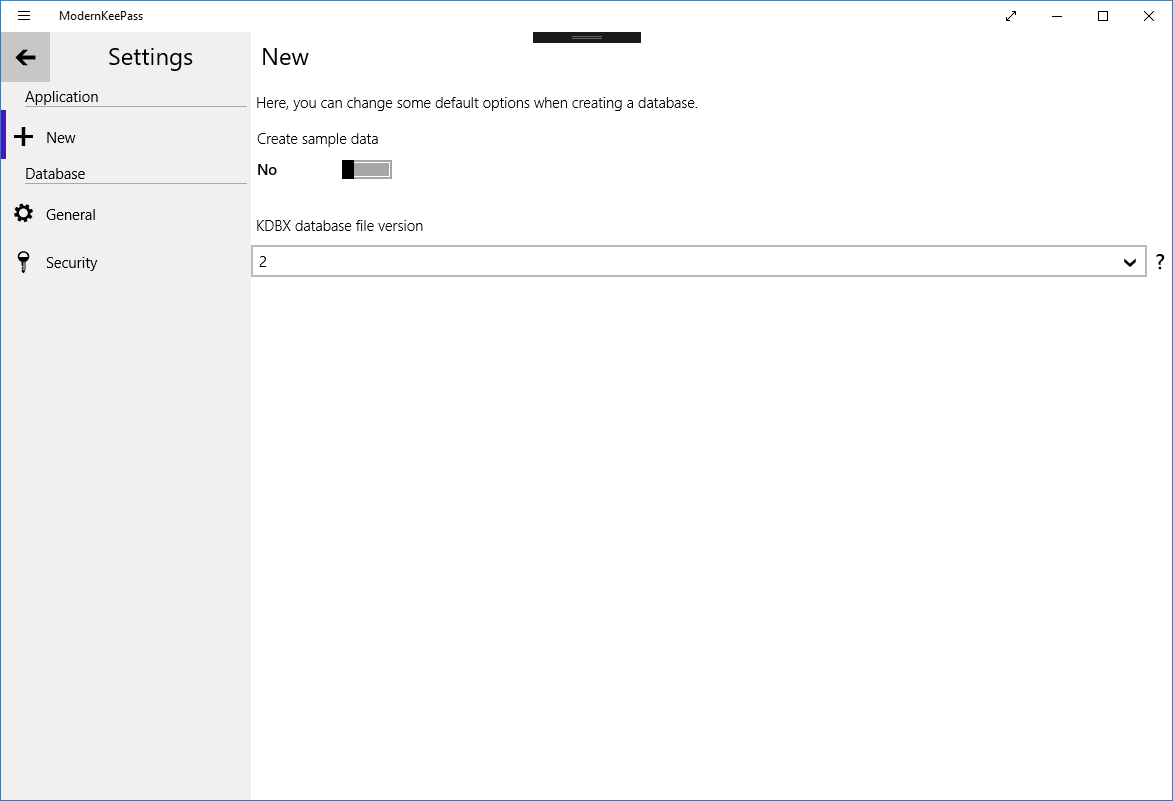Click the back arrow beside Settings
This screenshot has height=801, width=1173.
pos(26,58)
